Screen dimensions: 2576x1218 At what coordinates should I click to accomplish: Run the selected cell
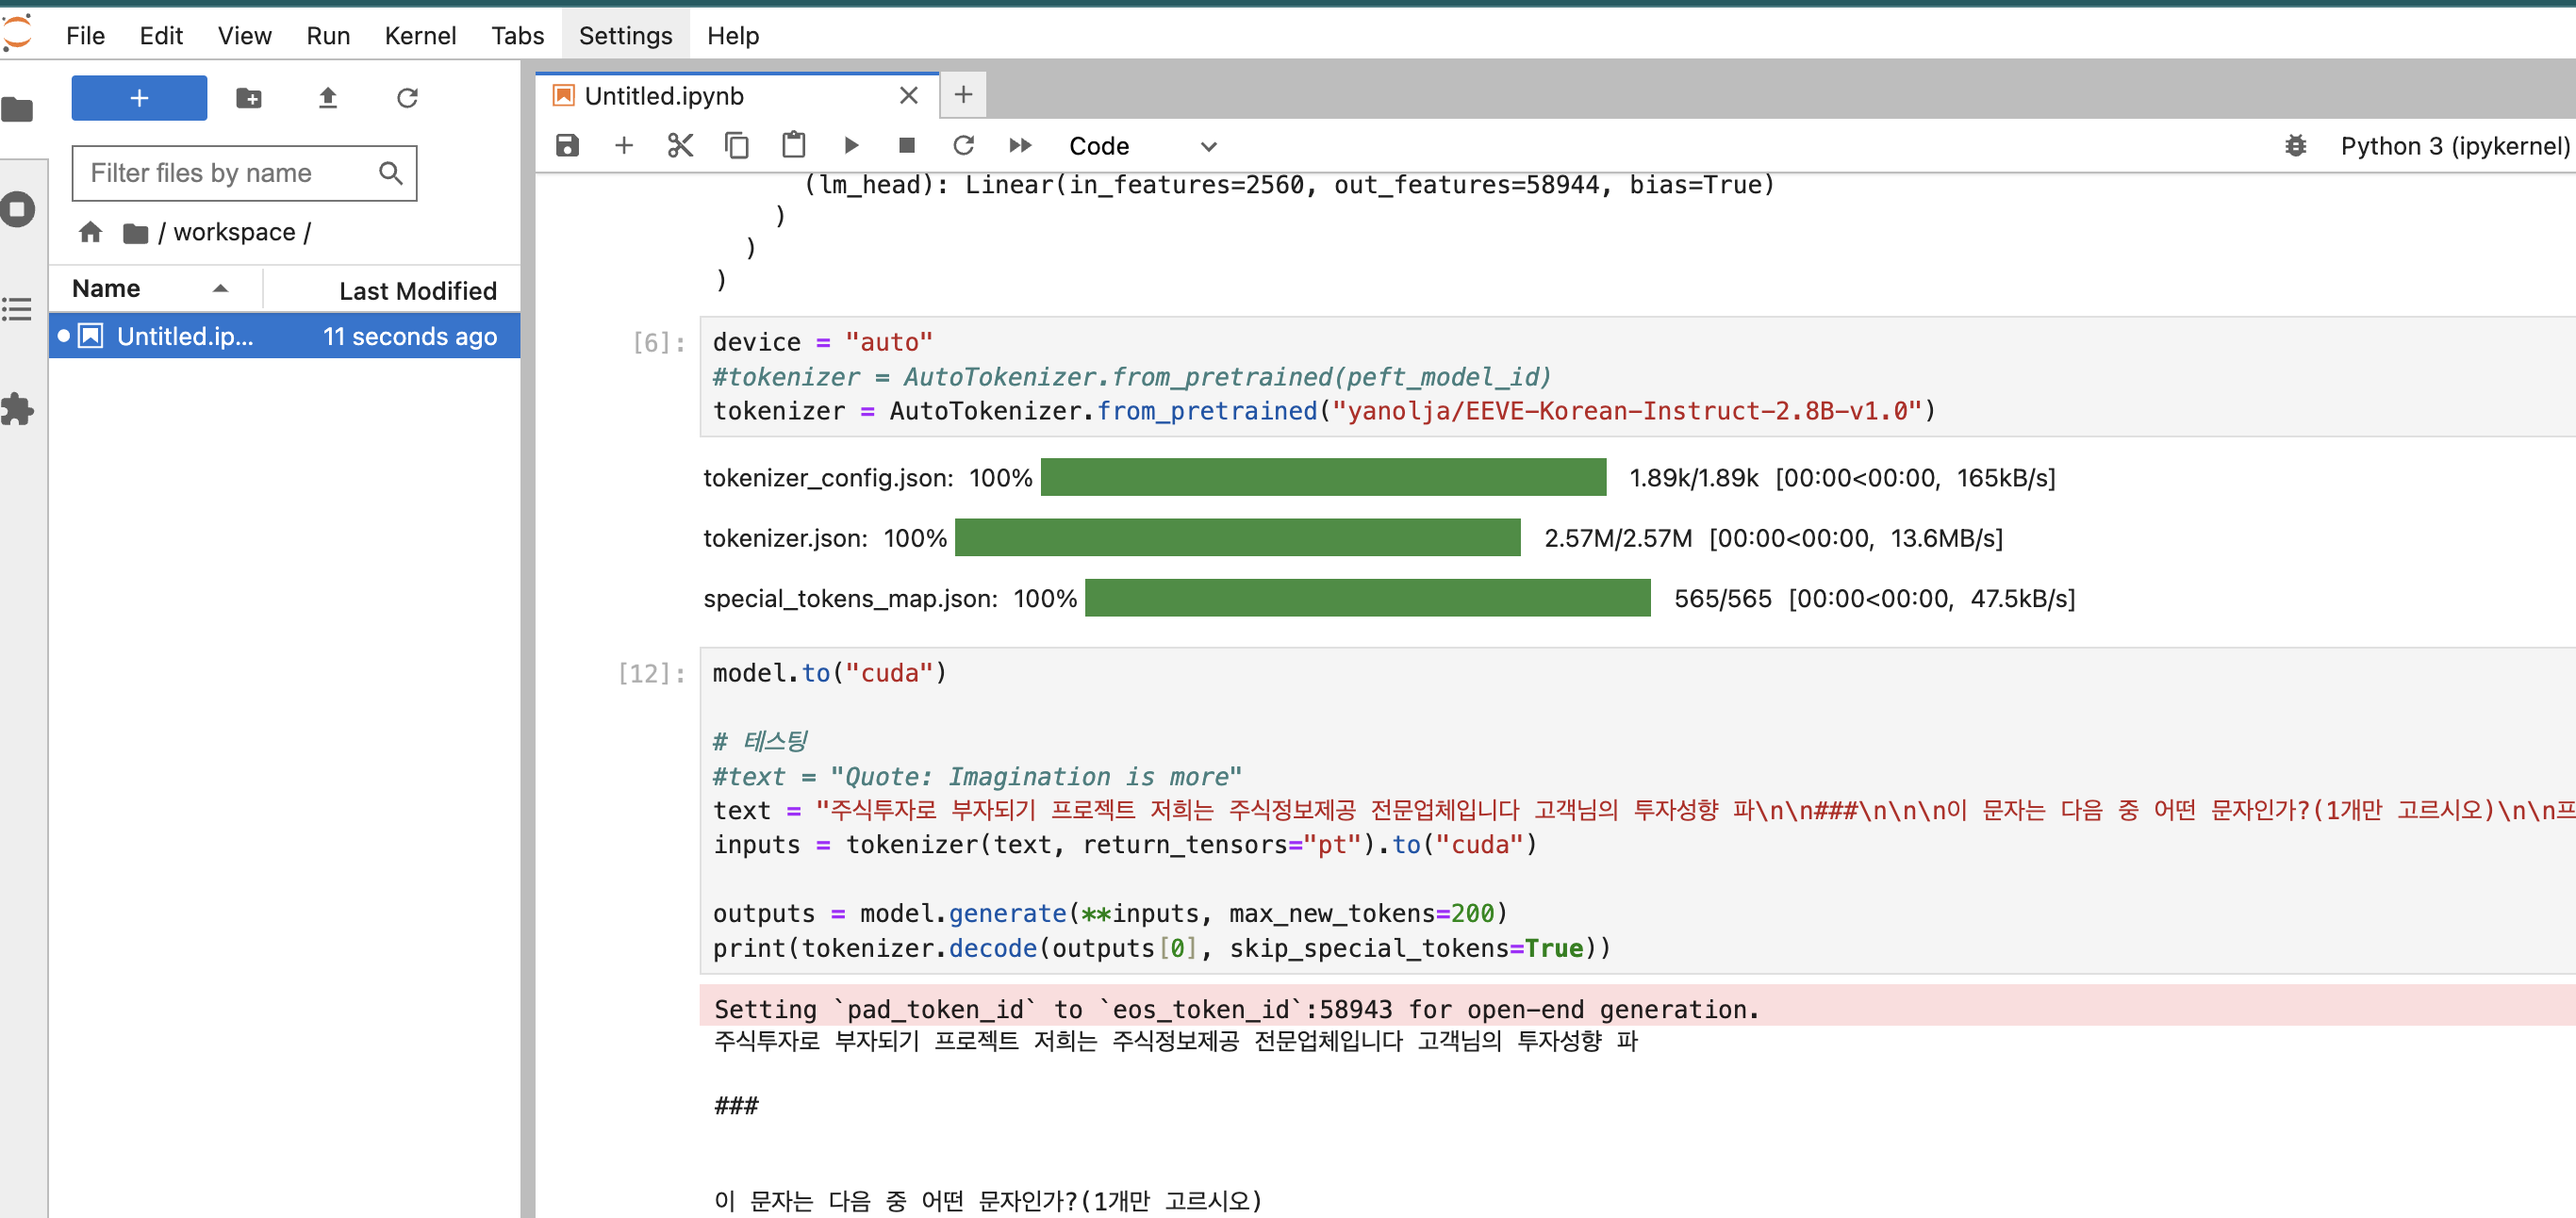(851, 146)
